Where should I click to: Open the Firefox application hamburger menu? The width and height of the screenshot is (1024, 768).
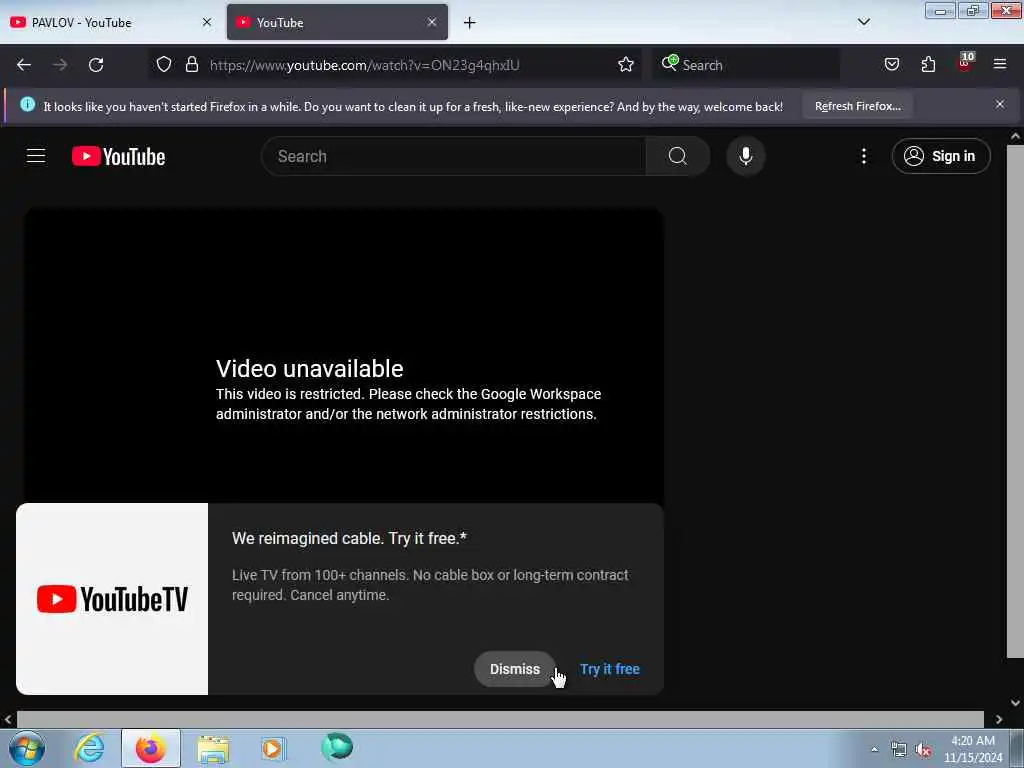pyautogui.click(x=1000, y=64)
